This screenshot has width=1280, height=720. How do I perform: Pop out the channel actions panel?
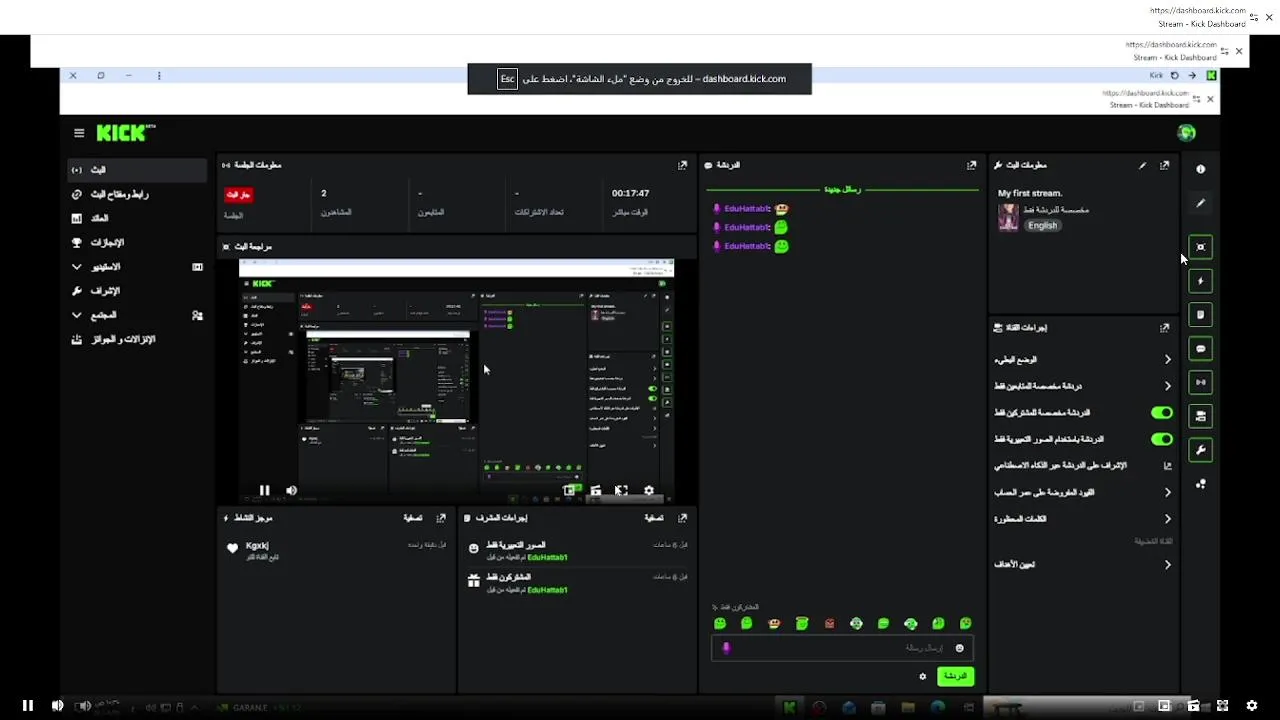point(1164,328)
